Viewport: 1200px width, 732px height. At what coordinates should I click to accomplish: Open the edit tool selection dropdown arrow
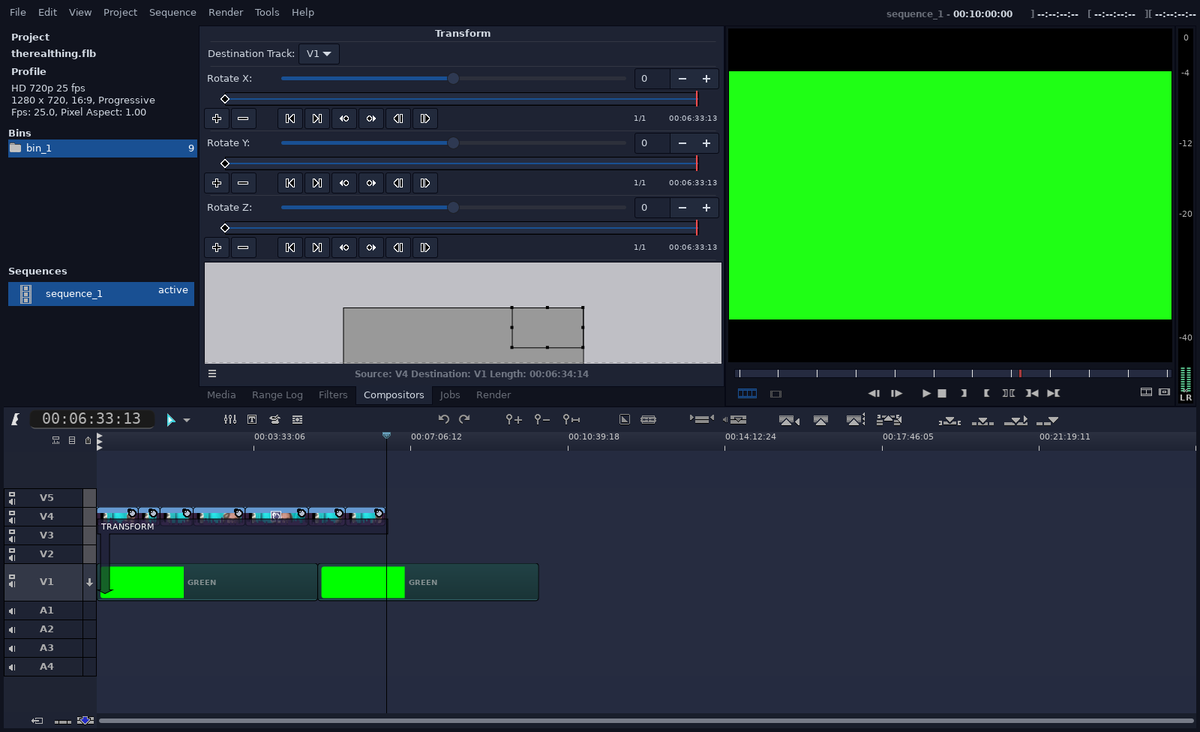(x=186, y=420)
